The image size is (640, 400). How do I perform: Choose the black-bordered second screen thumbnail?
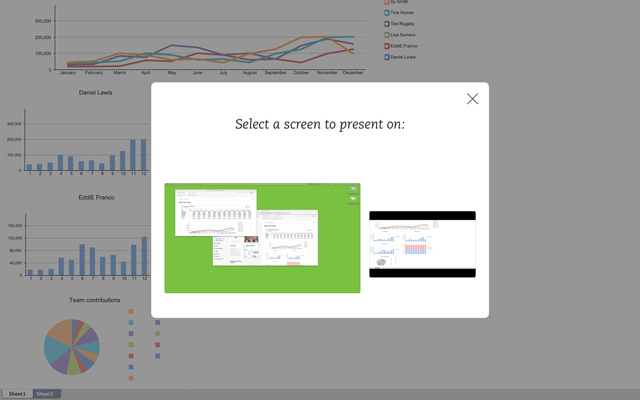pyautogui.click(x=422, y=244)
